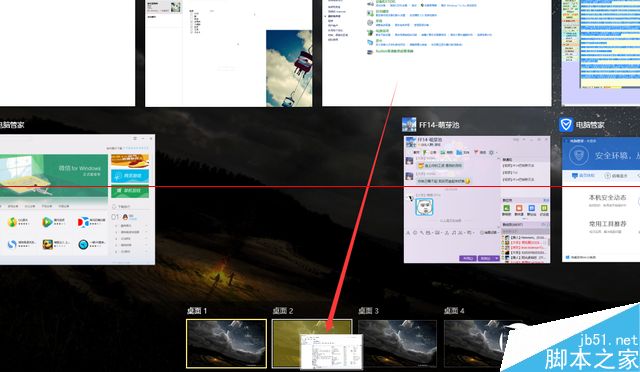Viewport: 640px width, 372px height.
Task: Open the dark blue circular app icon
Action: tap(83, 244)
